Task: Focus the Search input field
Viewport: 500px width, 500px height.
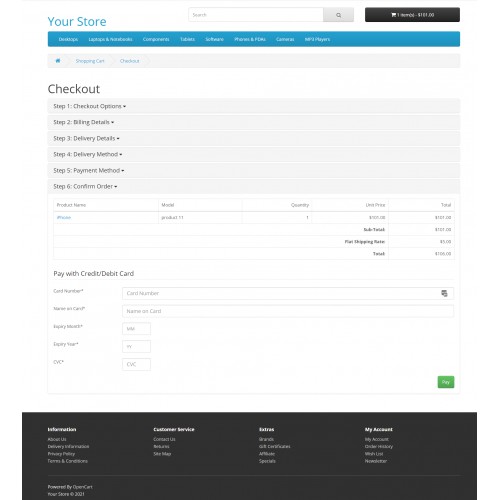Action: tap(256, 15)
